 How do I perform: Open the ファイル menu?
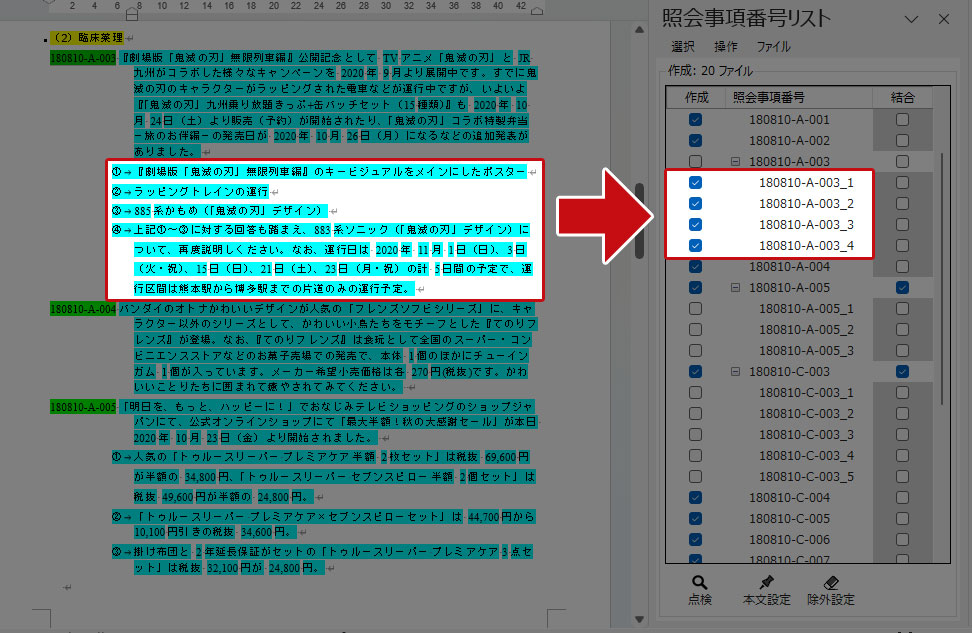click(773, 47)
